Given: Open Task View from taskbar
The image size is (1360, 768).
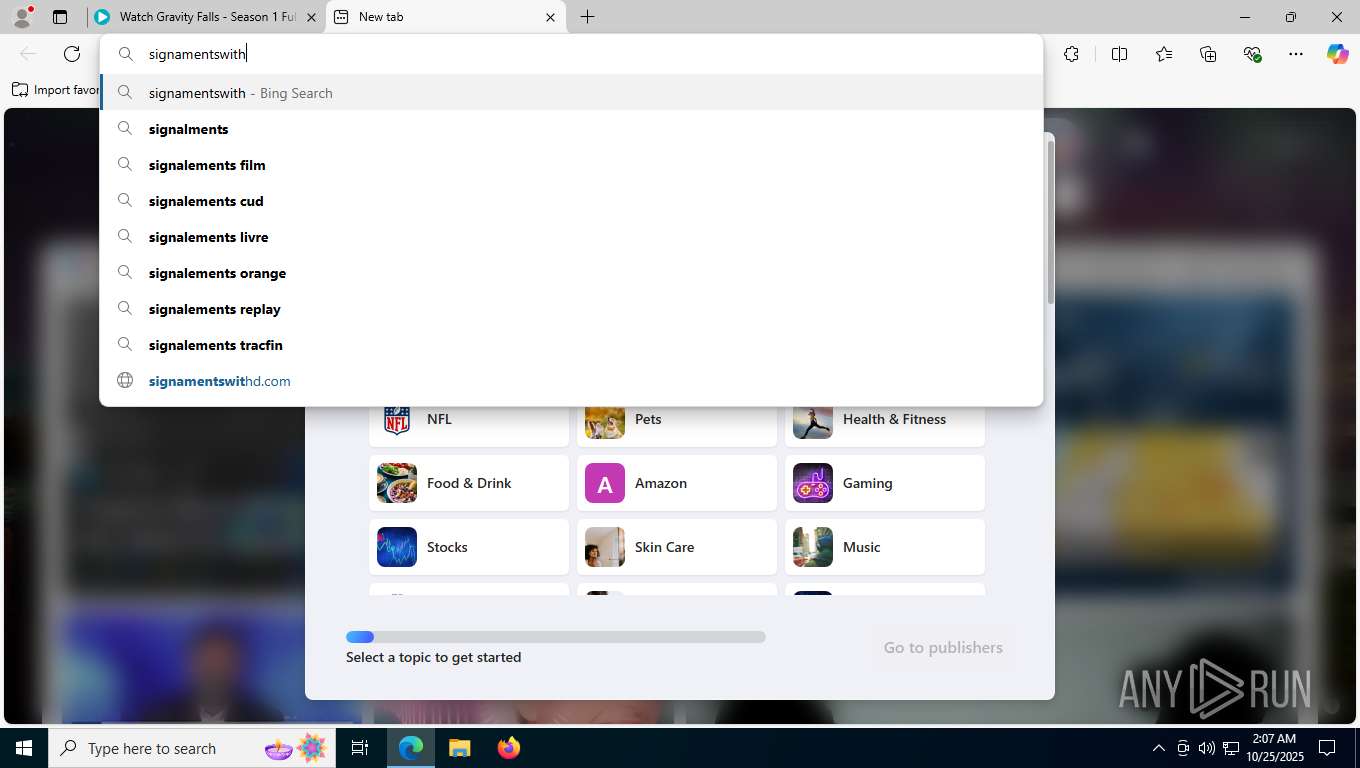Looking at the screenshot, I should 360,748.
